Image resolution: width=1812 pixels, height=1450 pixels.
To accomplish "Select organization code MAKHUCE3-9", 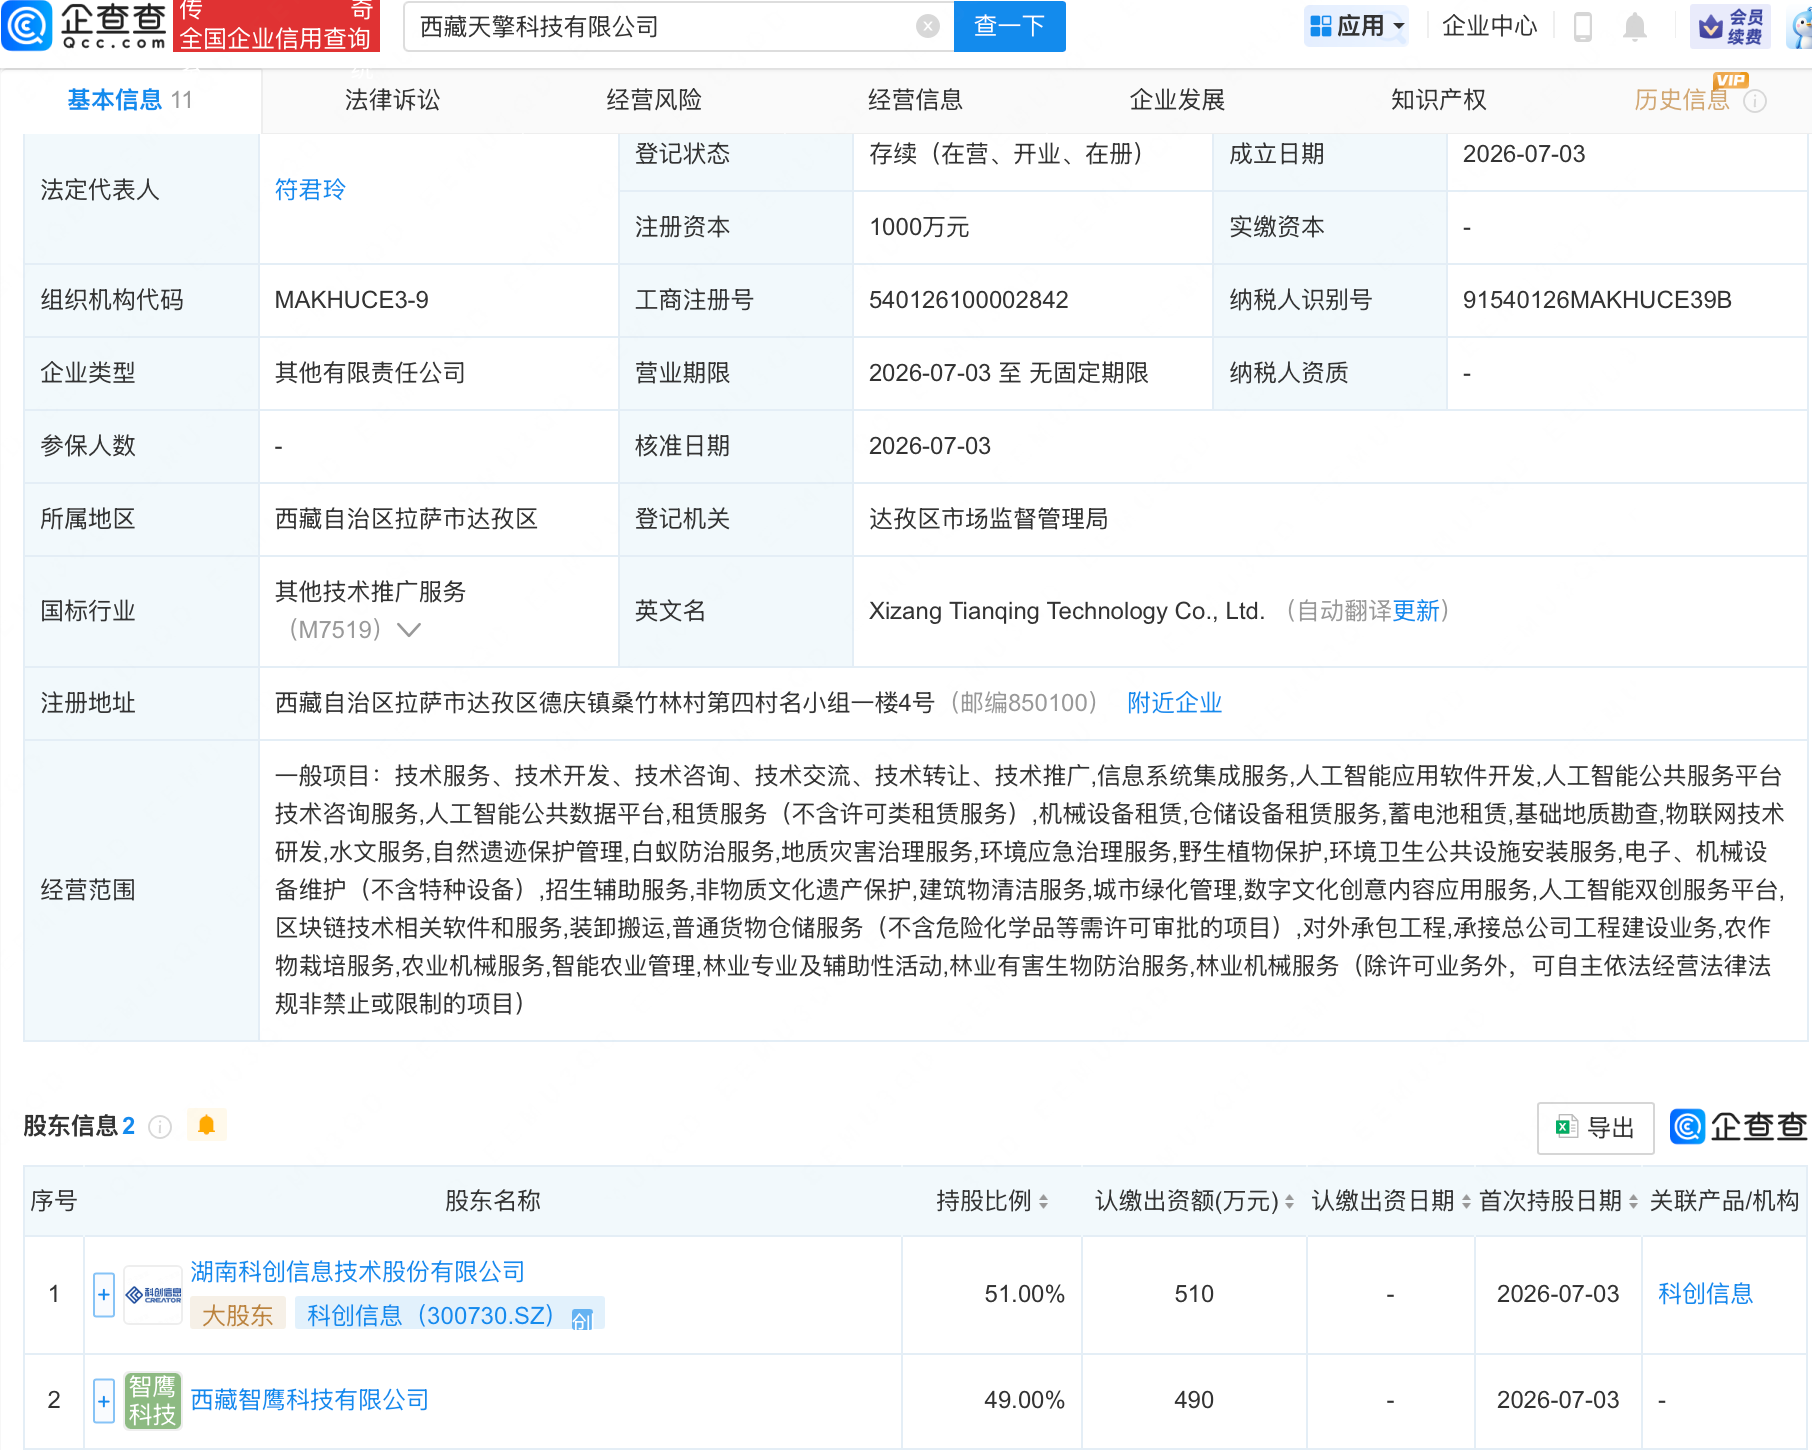I will pyautogui.click(x=352, y=300).
